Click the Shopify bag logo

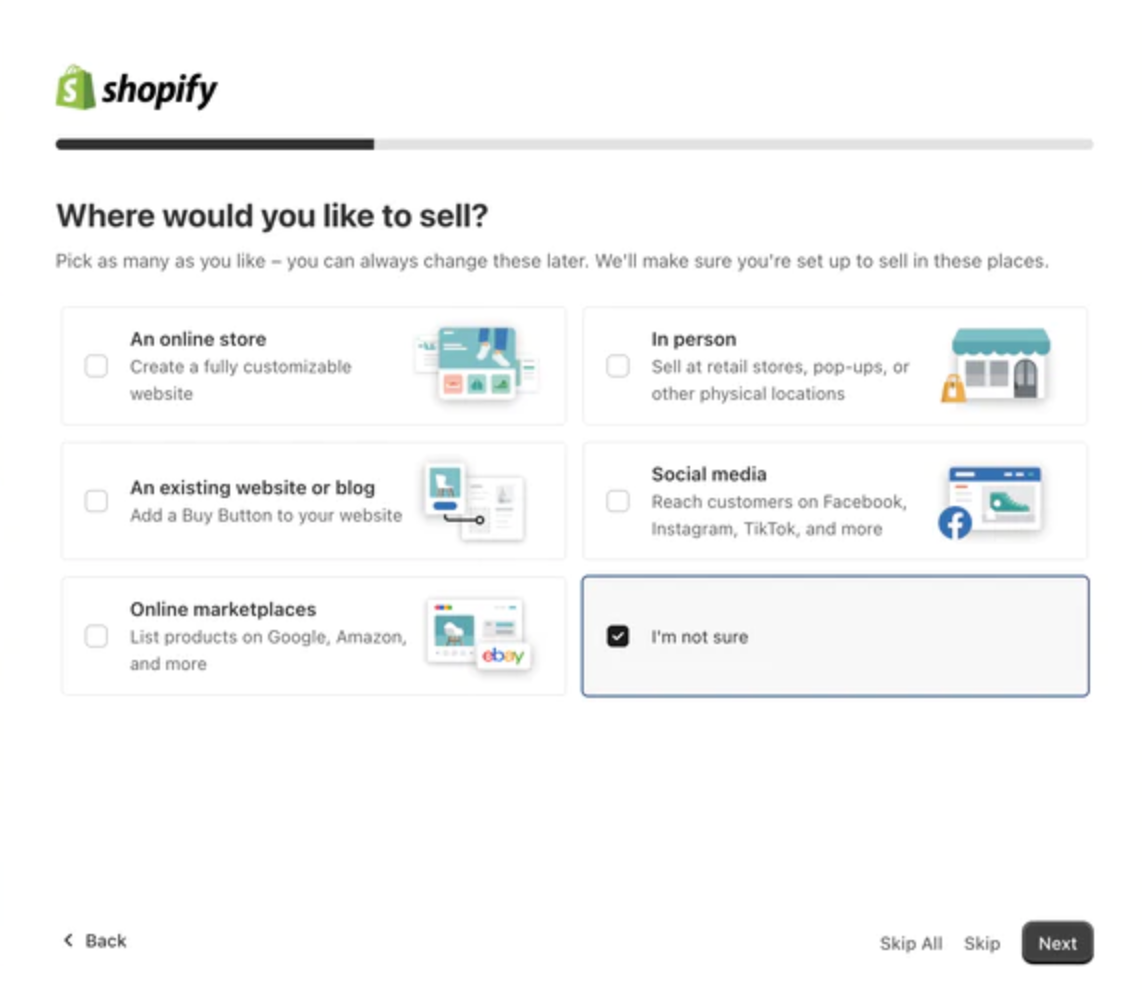click(x=76, y=87)
